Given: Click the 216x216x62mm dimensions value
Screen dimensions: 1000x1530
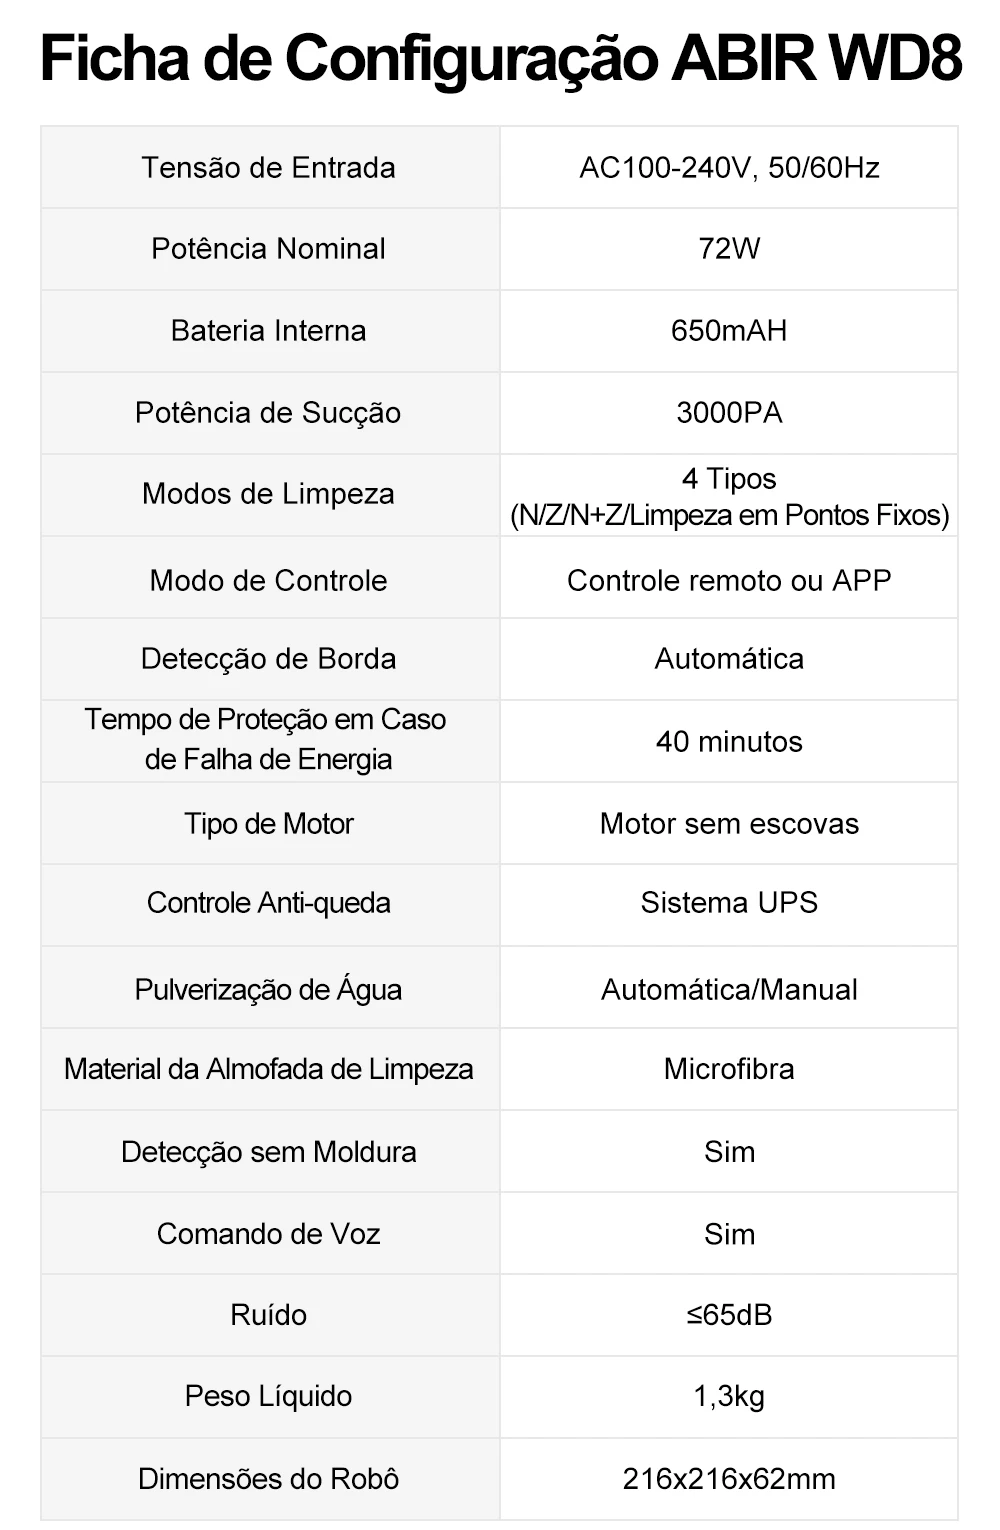Looking at the screenshot, I should click(x=729, y=1478).
